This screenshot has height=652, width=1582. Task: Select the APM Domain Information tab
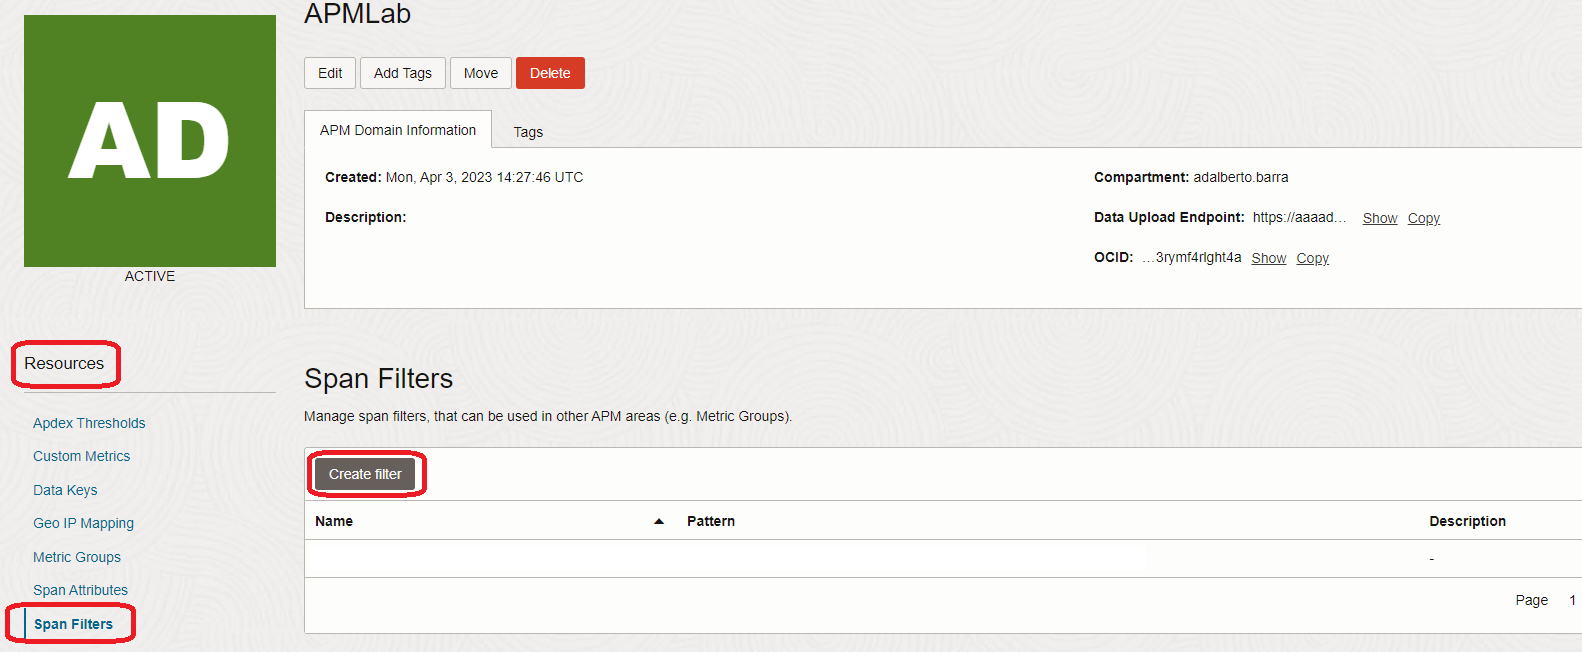(x=398, y=130)
